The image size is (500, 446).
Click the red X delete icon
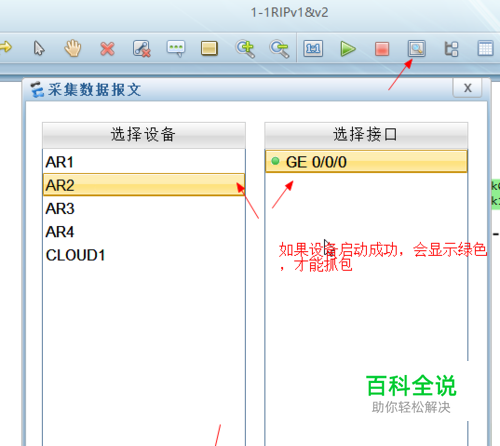click(107, 49)
